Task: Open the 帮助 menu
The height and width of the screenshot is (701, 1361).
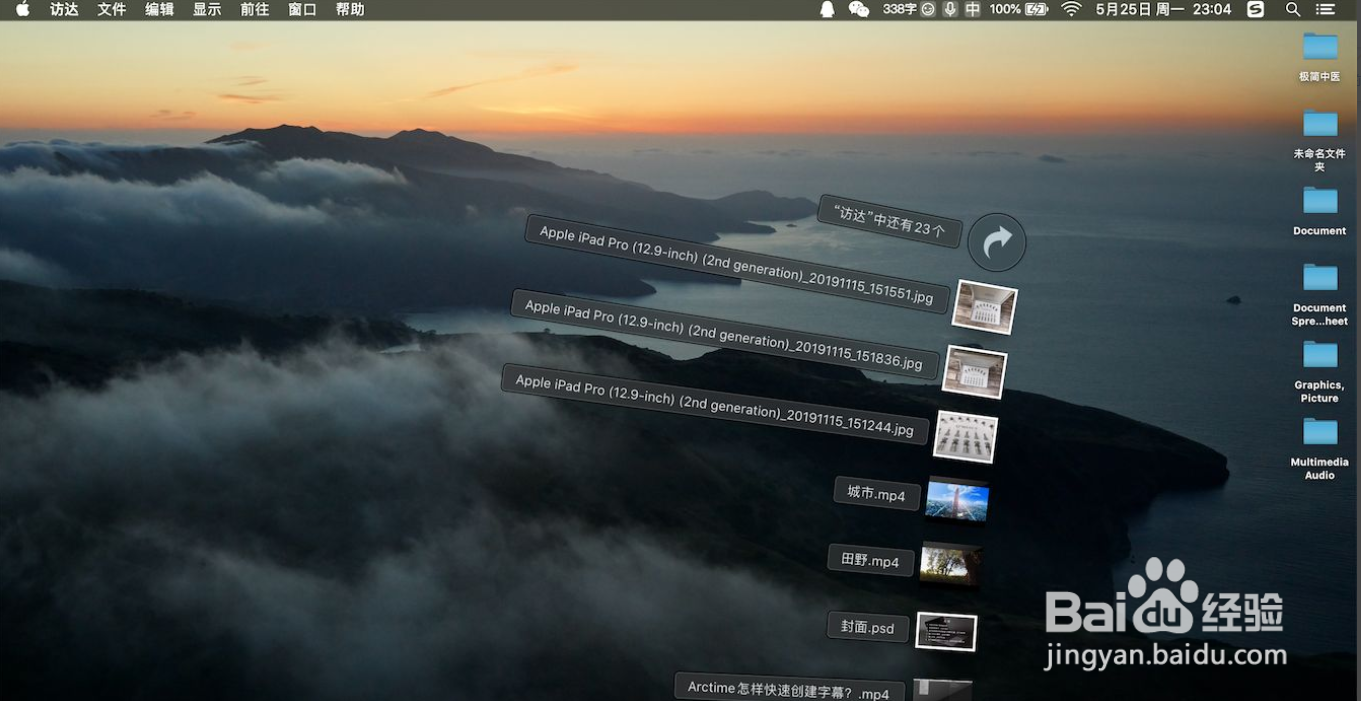Action: 350,9
